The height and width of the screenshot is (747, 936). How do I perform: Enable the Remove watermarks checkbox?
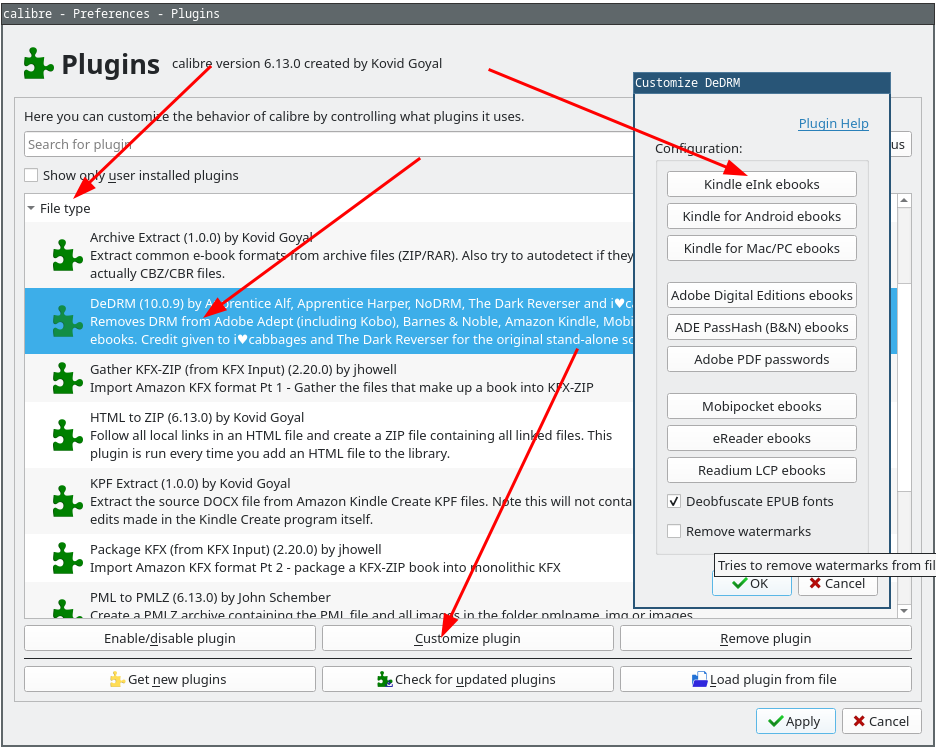pyautogui.click(x=674, y=531)
